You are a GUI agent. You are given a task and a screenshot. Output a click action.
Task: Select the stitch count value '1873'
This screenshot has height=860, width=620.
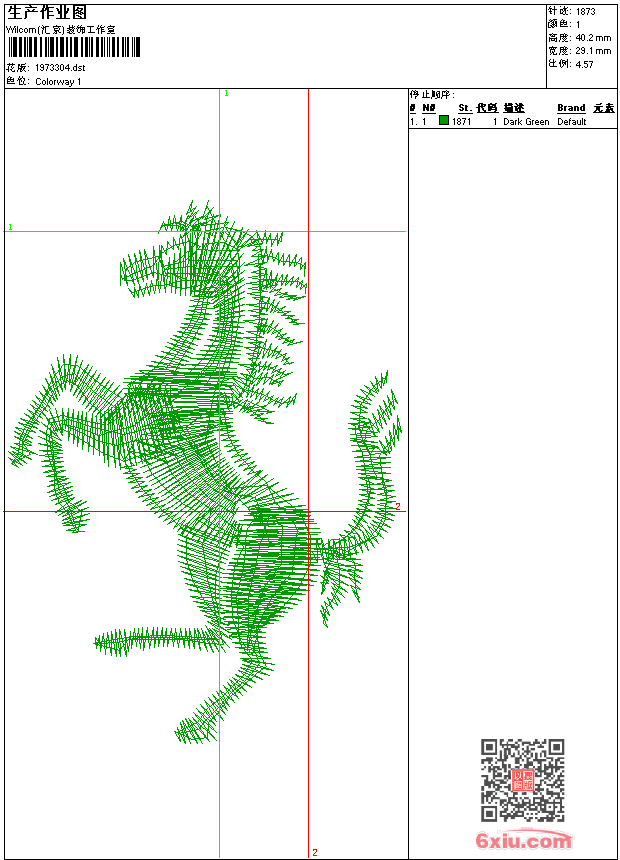pyautogui.click(x=585, y=12)
